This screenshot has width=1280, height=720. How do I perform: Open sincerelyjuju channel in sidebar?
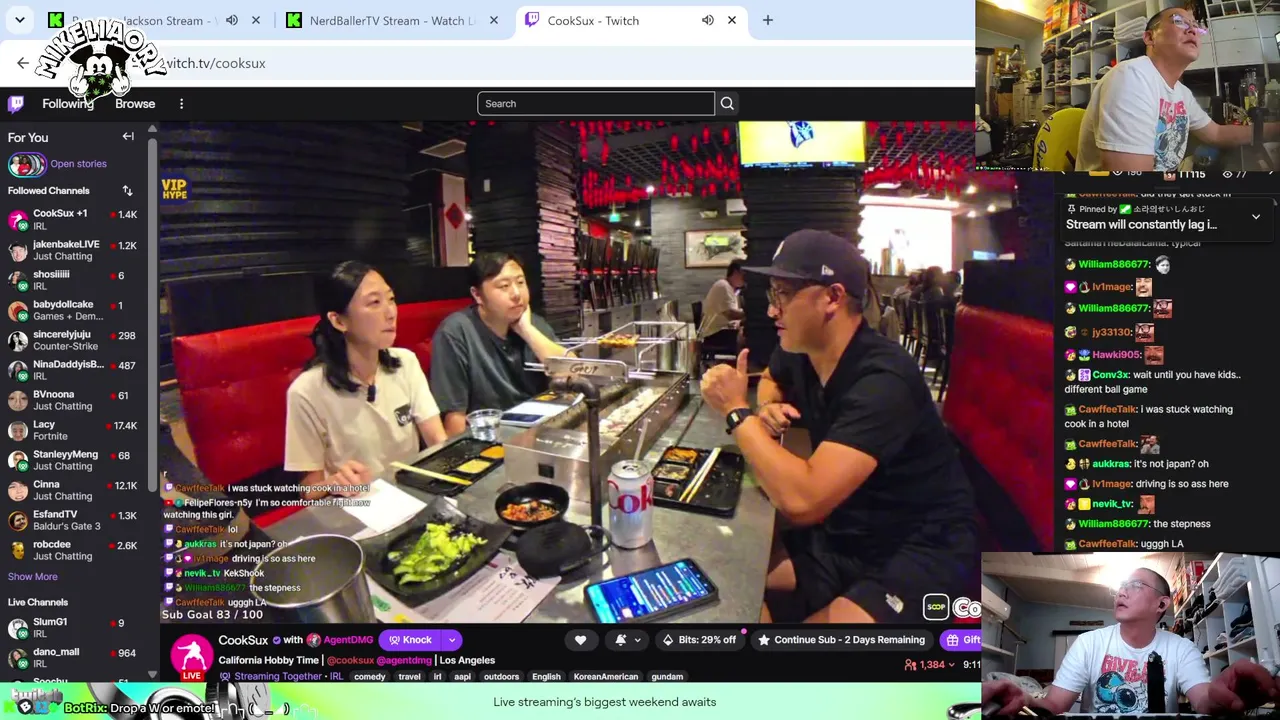click(x=72, y=340)
